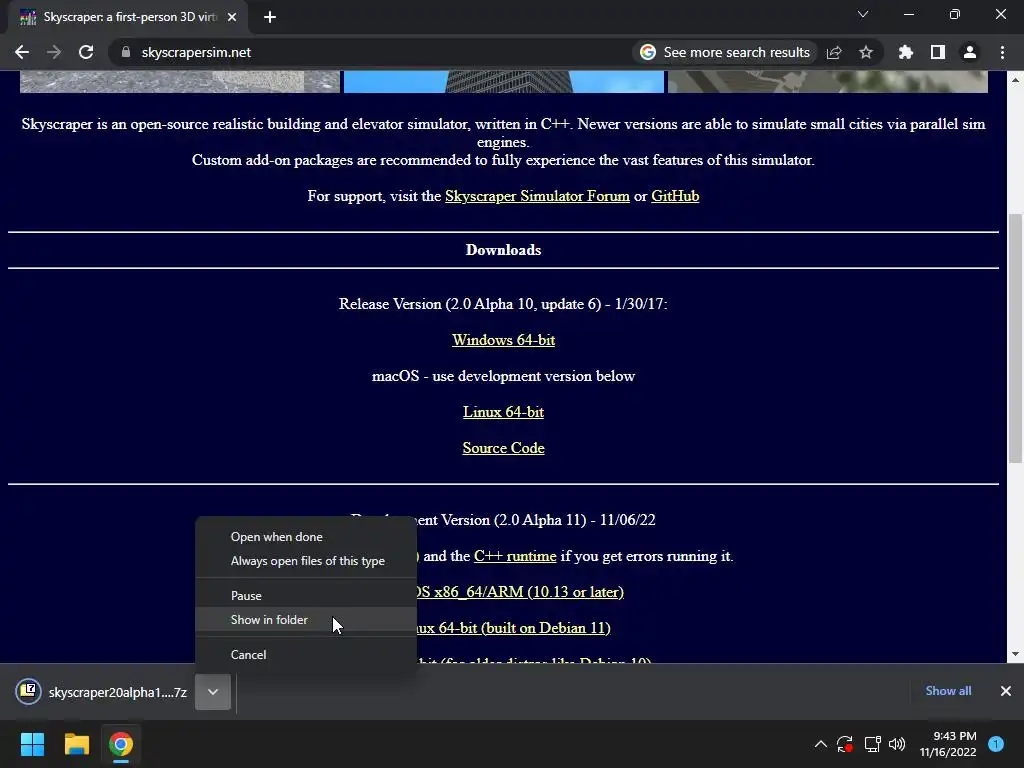This screenshot has width=1024, height=768.
Task: Select Show in folder
Action: pos(306,620)
